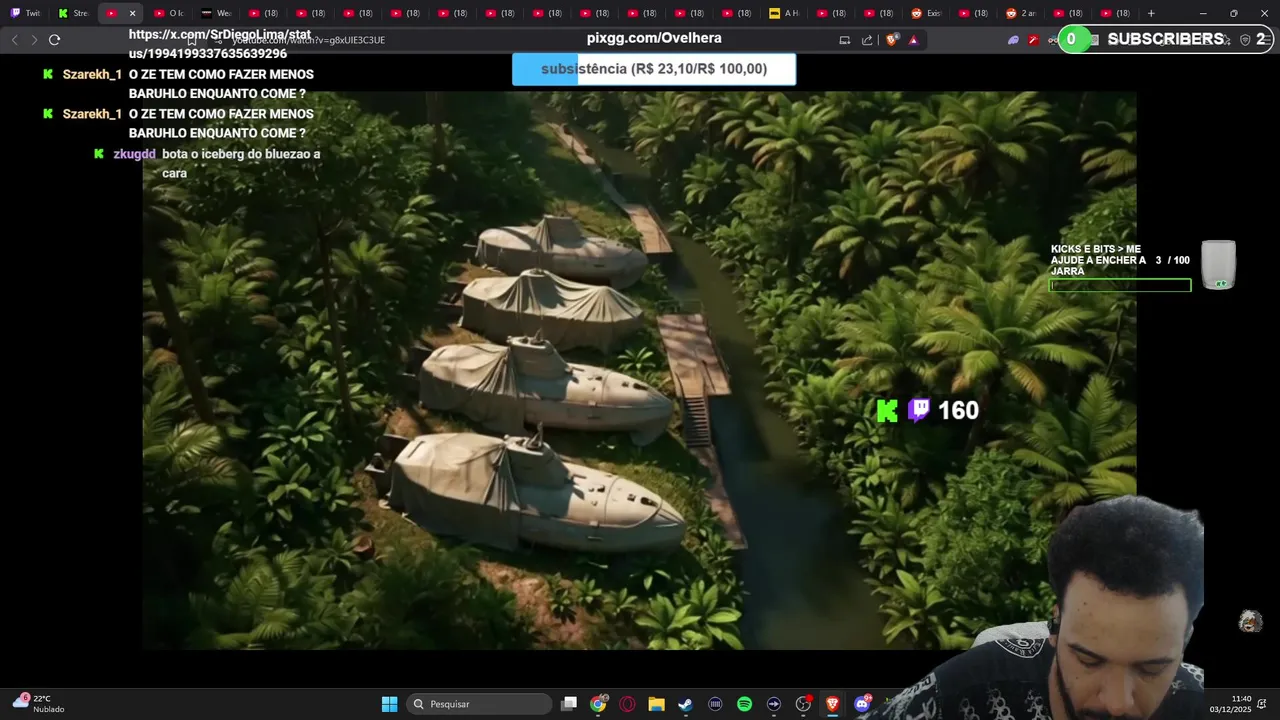
Task: Click the SUBSCRIBERS counter label
Action: (x=1166, y=39)
